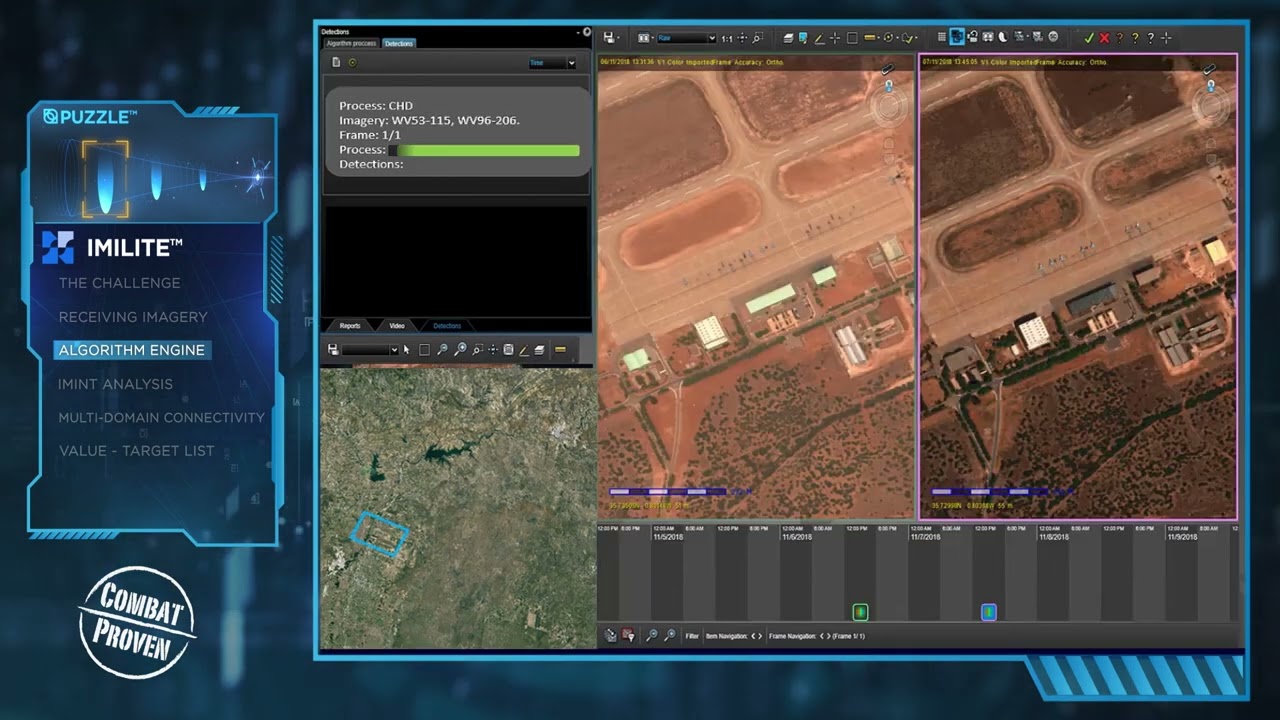Click the timeline zoom in magnifier
The height and width of the screenshot is (720, 1280).
[x=670, y=635]
